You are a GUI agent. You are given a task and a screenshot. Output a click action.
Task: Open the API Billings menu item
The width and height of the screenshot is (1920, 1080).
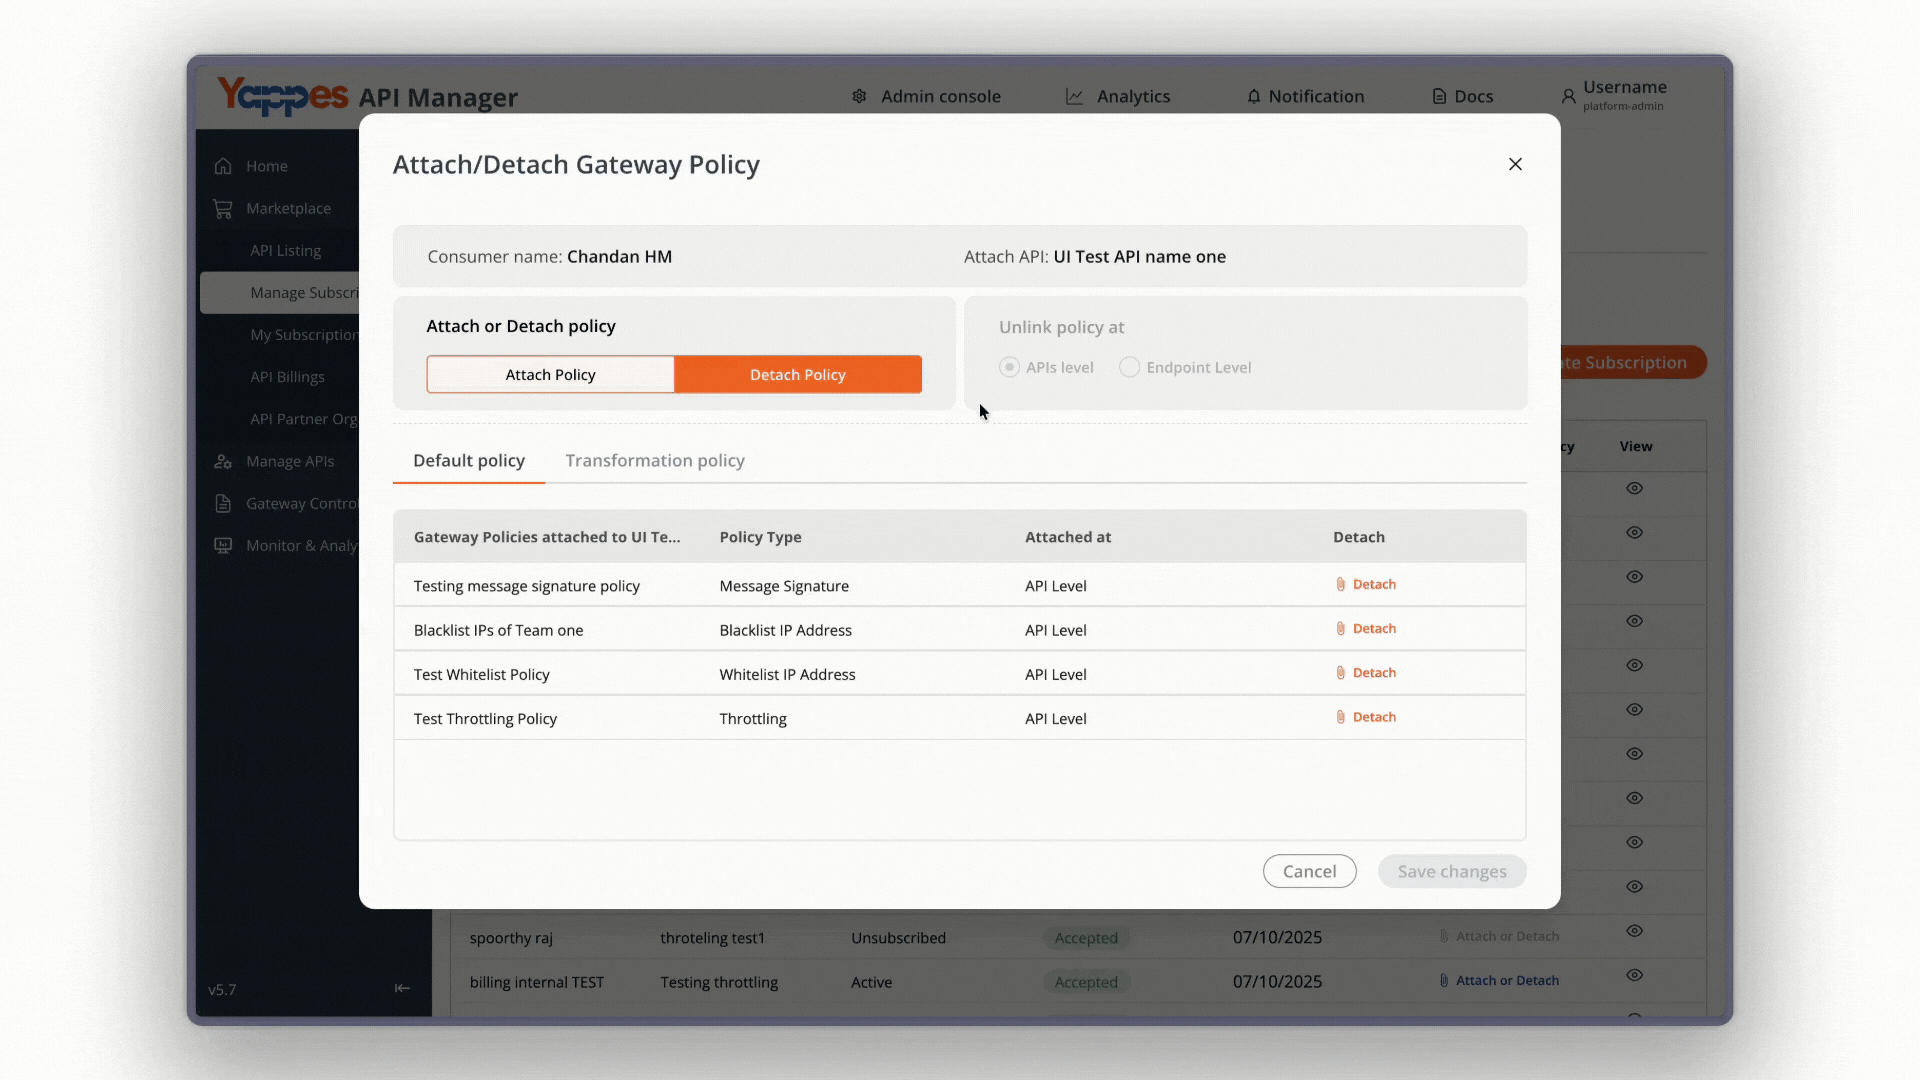[287, 376]
